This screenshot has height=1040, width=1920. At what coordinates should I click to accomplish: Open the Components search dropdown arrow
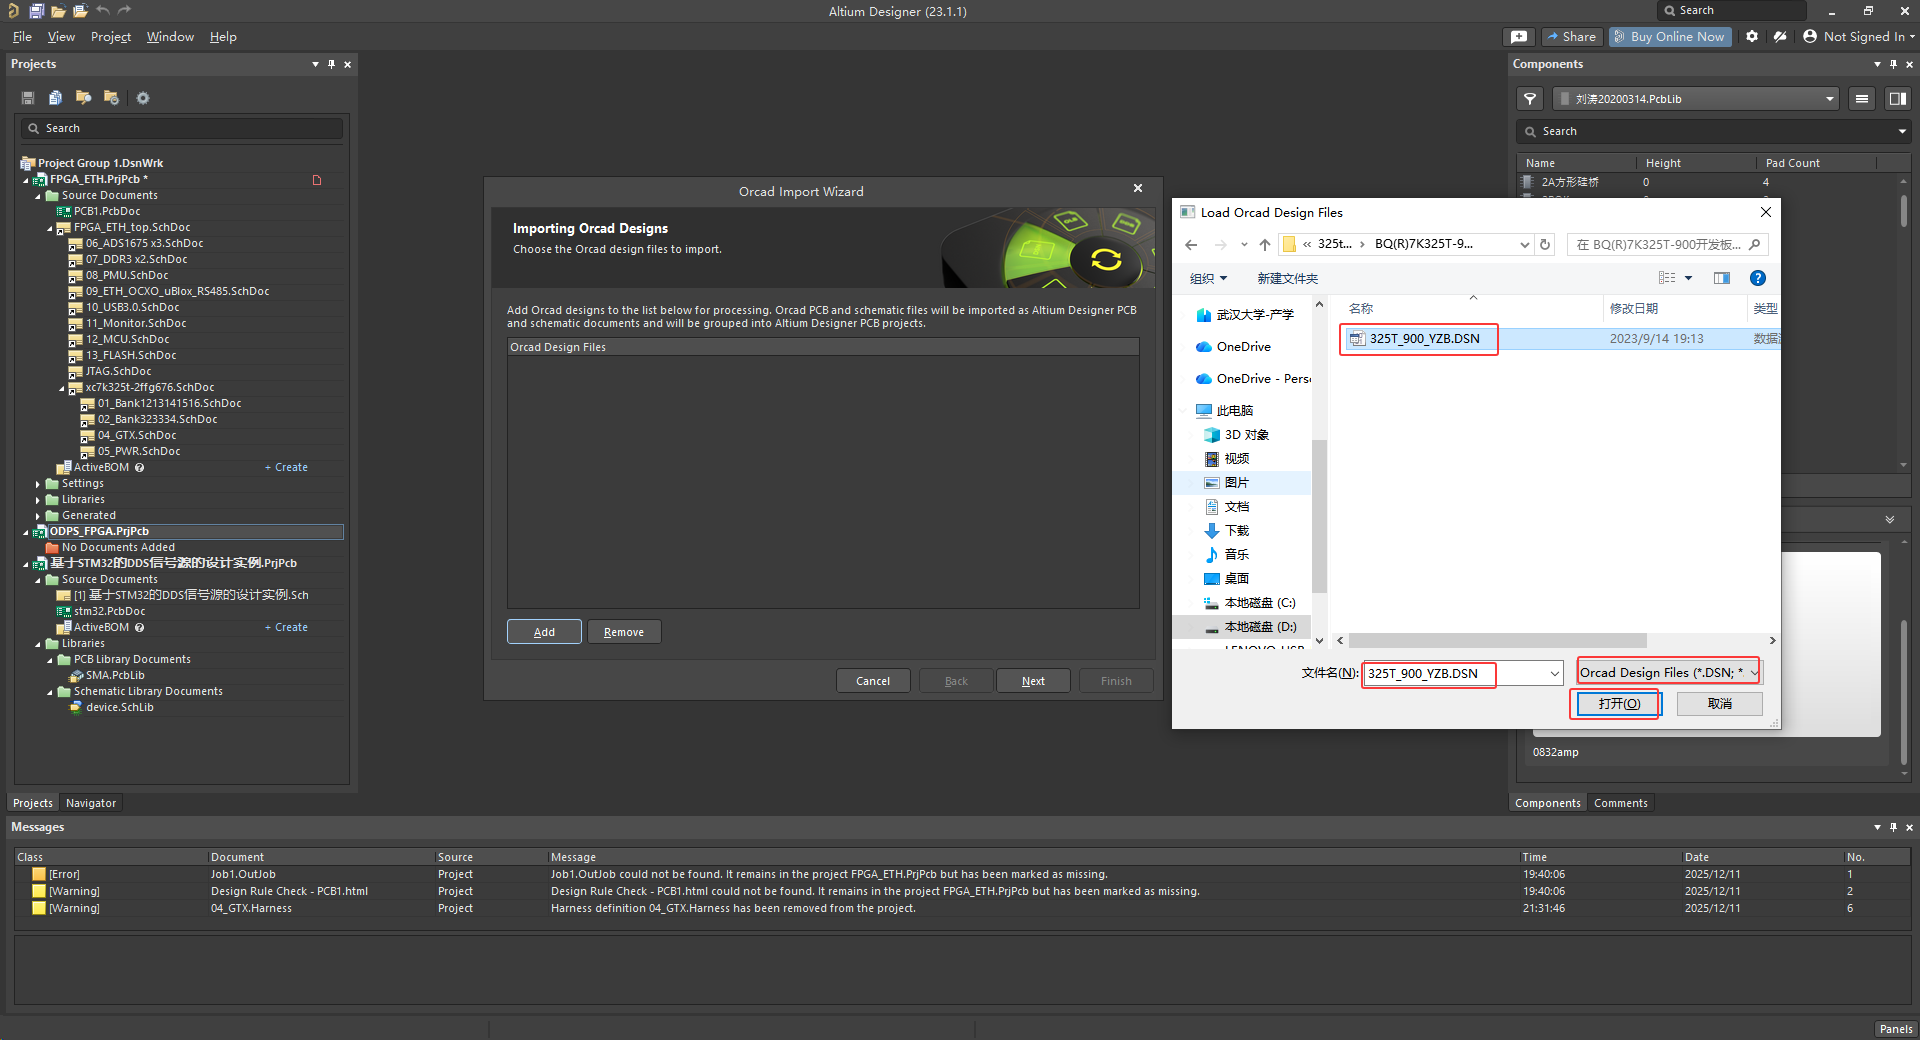coord(1902,132)
